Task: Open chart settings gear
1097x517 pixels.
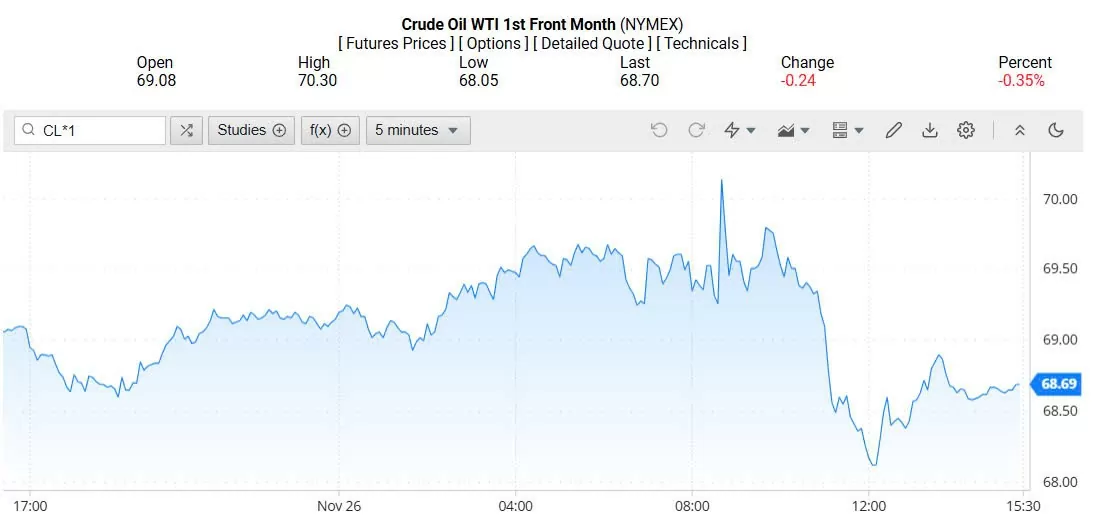Action: (x=965, y=130)
